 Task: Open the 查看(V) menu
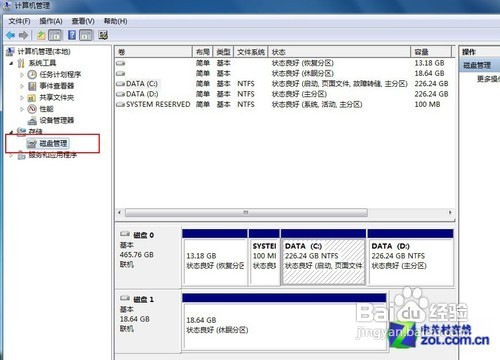(83, 21)
